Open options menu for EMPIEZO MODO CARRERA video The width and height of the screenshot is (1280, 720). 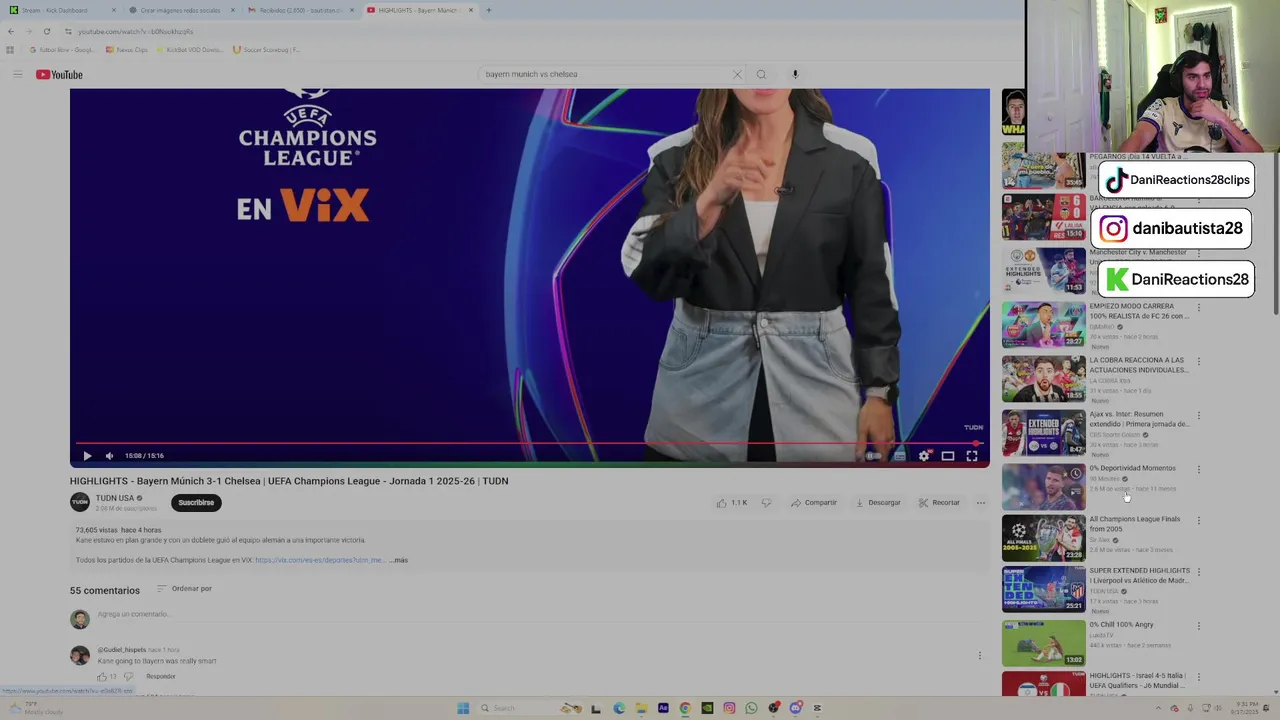pos(1199,308)
